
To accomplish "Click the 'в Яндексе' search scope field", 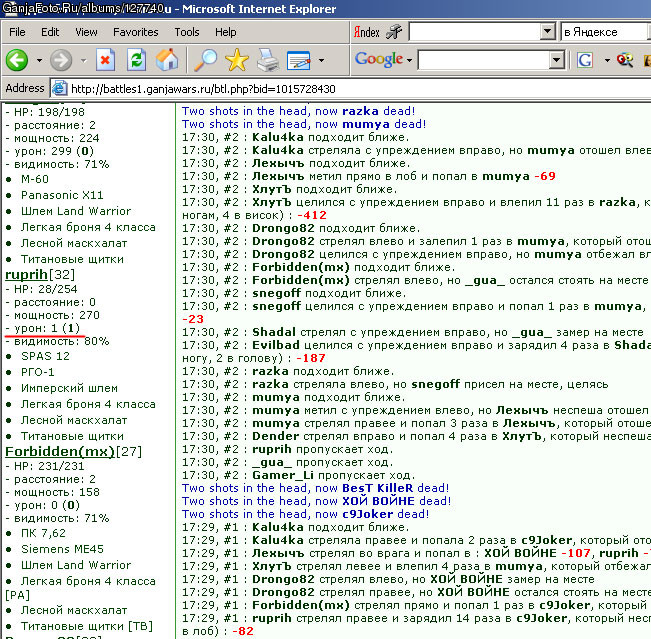I will click(605, 32).
